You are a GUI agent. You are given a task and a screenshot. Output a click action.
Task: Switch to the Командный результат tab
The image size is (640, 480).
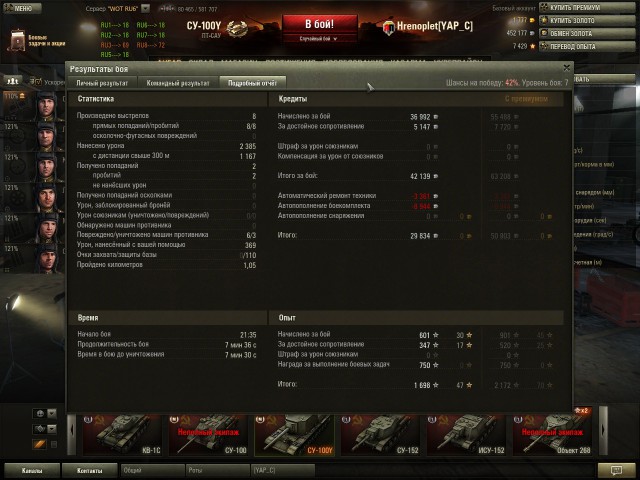pyautogui.click(x=178, y=83)
